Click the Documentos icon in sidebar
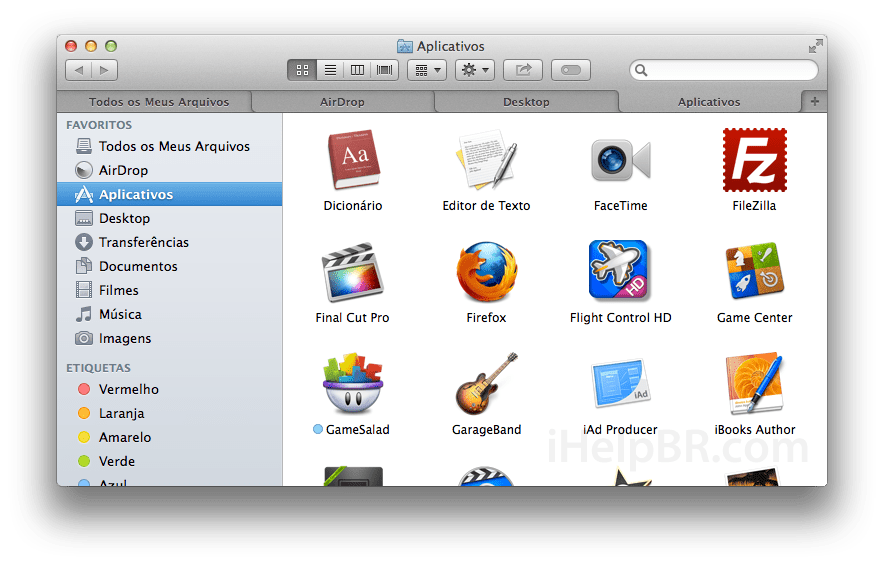 coord(84,266)
